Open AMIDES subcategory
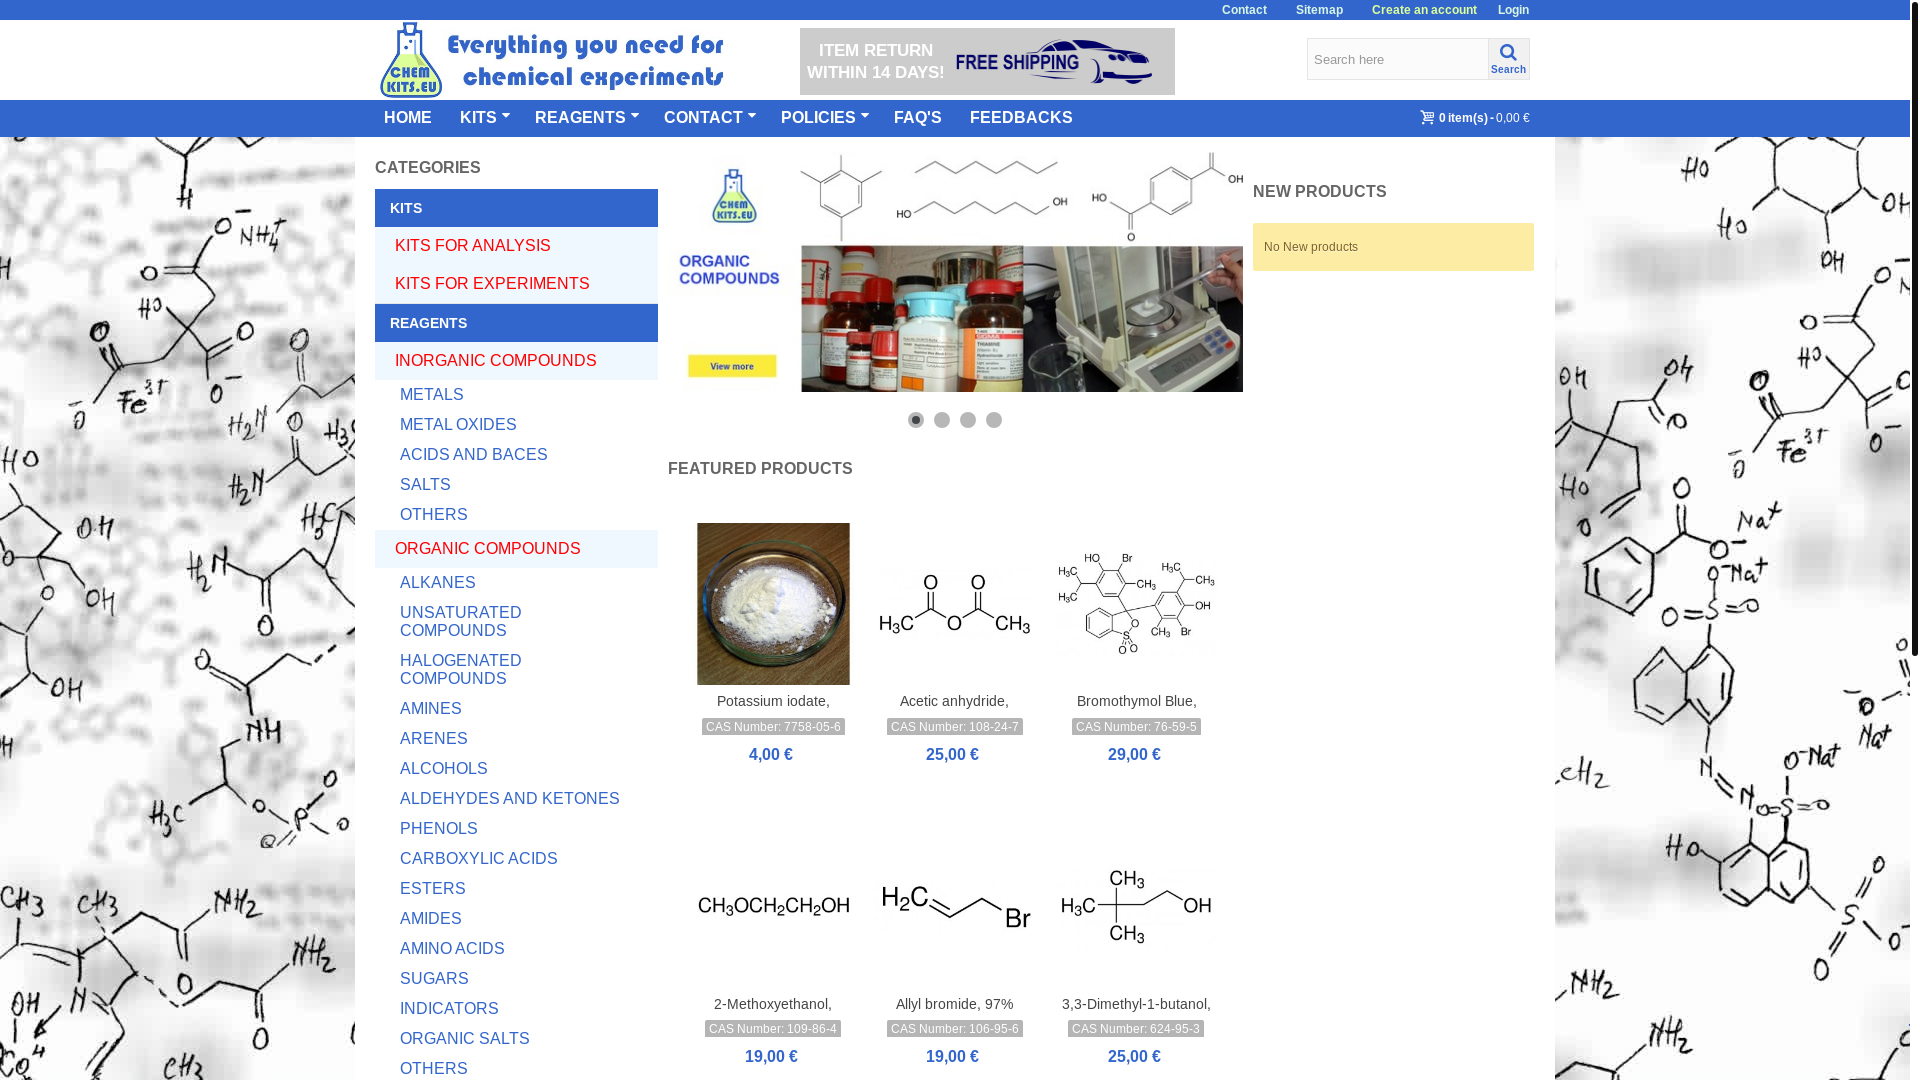 tap(431, 919)
